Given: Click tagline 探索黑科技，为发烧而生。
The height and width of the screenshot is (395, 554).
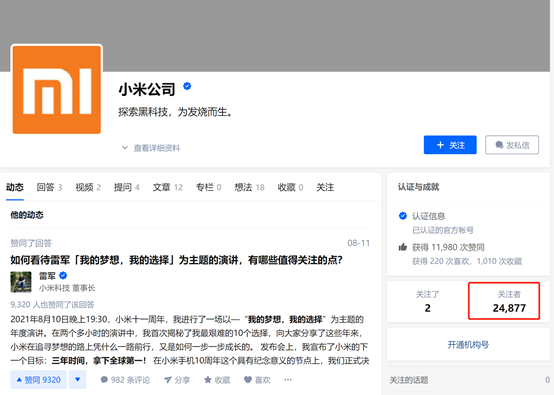Looking at the screenshot, I should [176, 112].
